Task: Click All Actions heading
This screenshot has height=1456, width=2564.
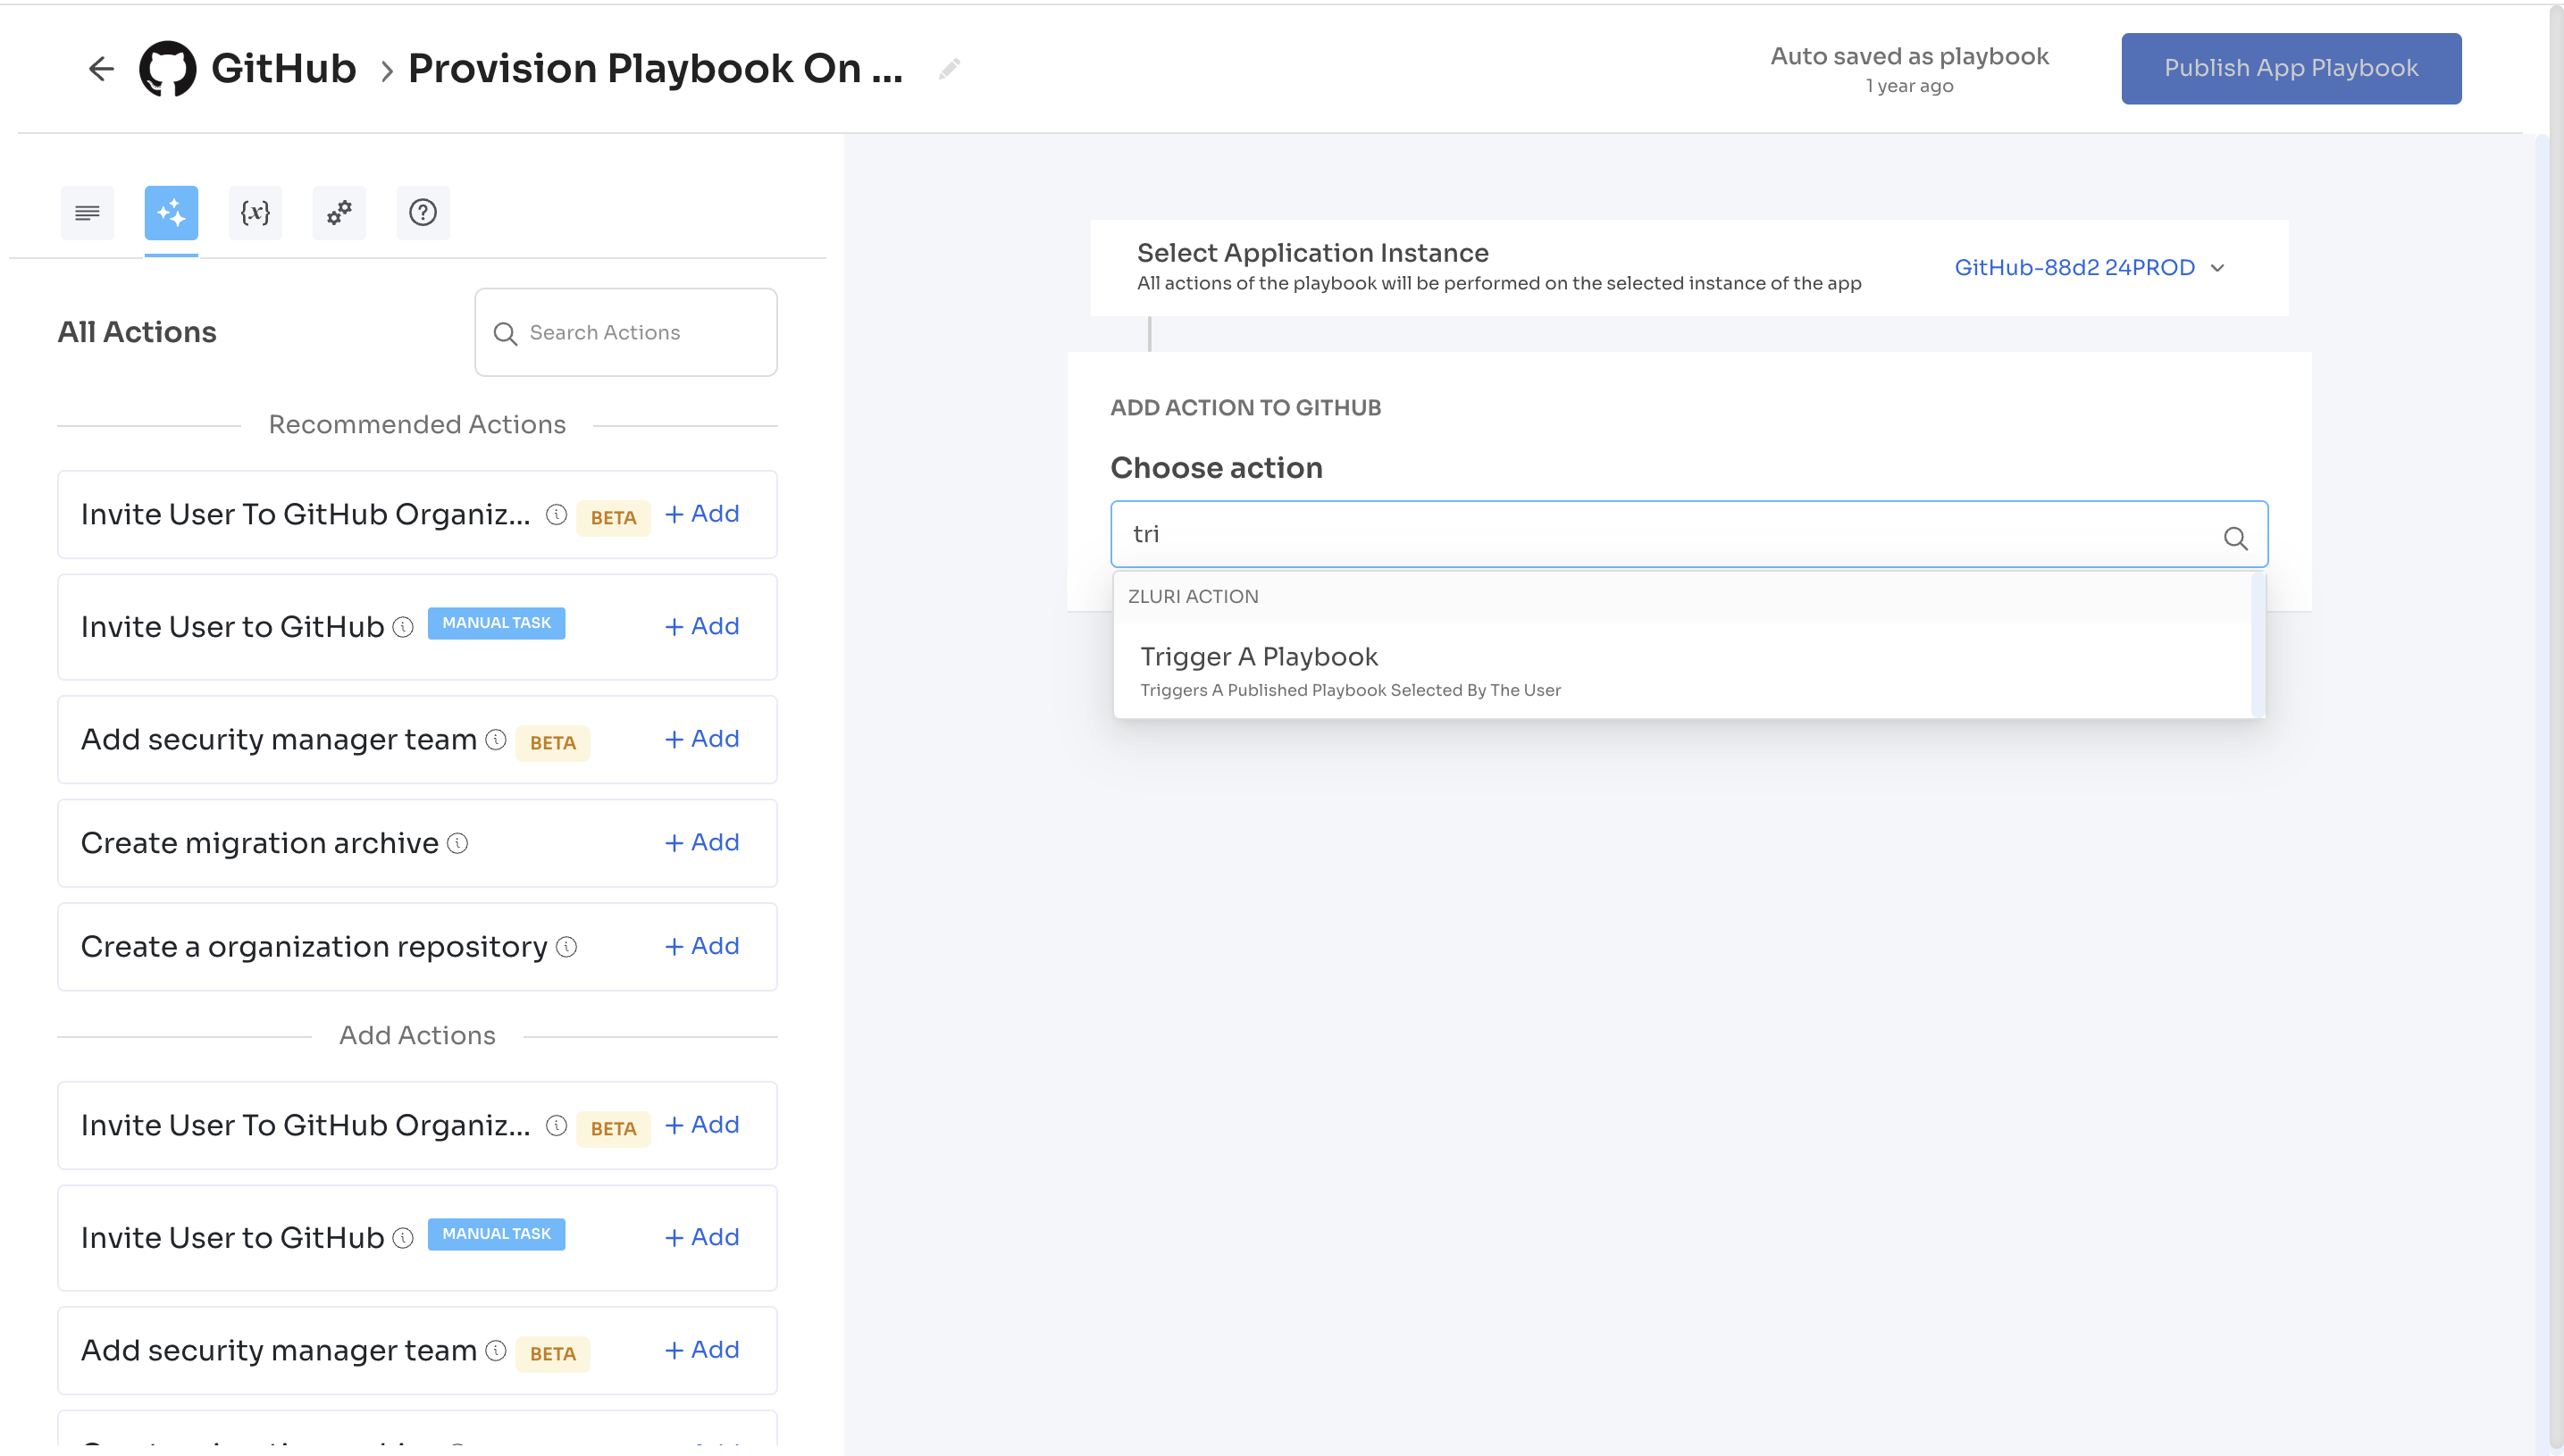Action: [137, 332]
